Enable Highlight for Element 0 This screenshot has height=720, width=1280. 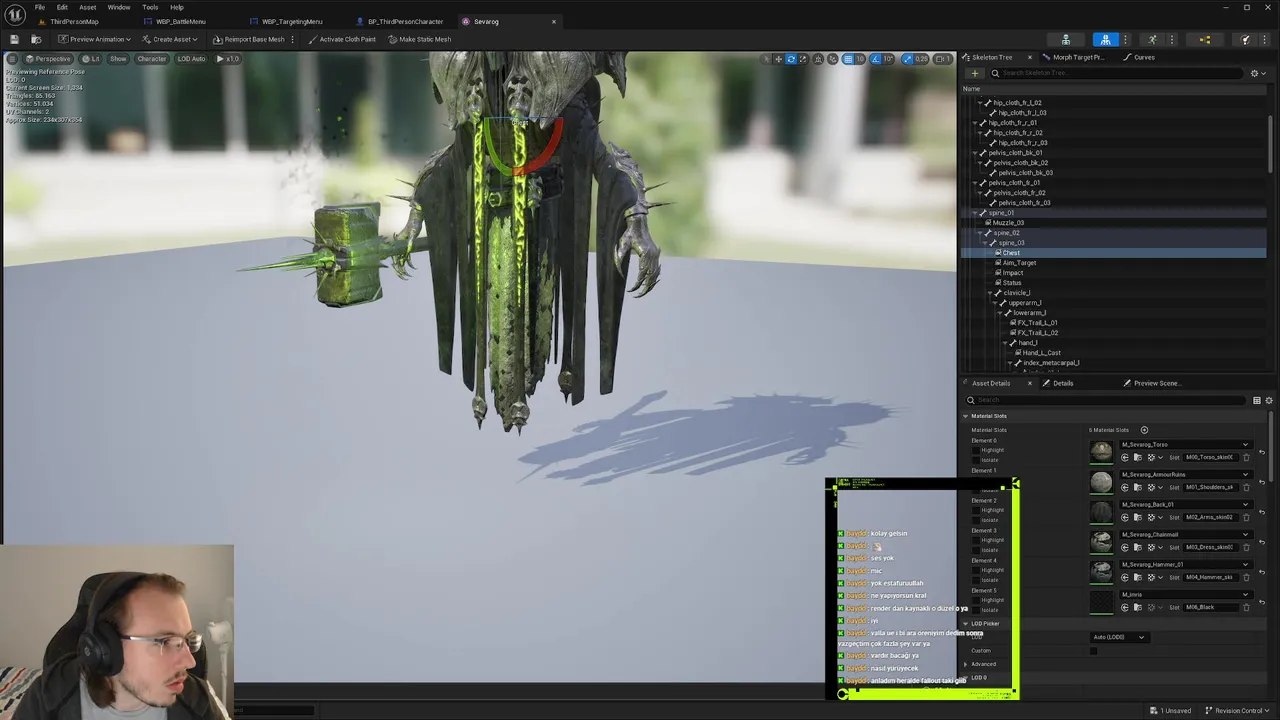(x=977, y=450)
